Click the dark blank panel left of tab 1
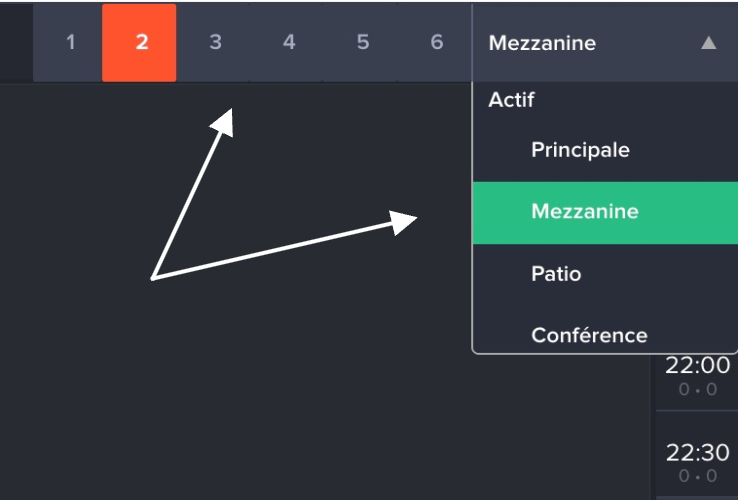The width and height of the screenshot is (738, 500). click(16, 43)
